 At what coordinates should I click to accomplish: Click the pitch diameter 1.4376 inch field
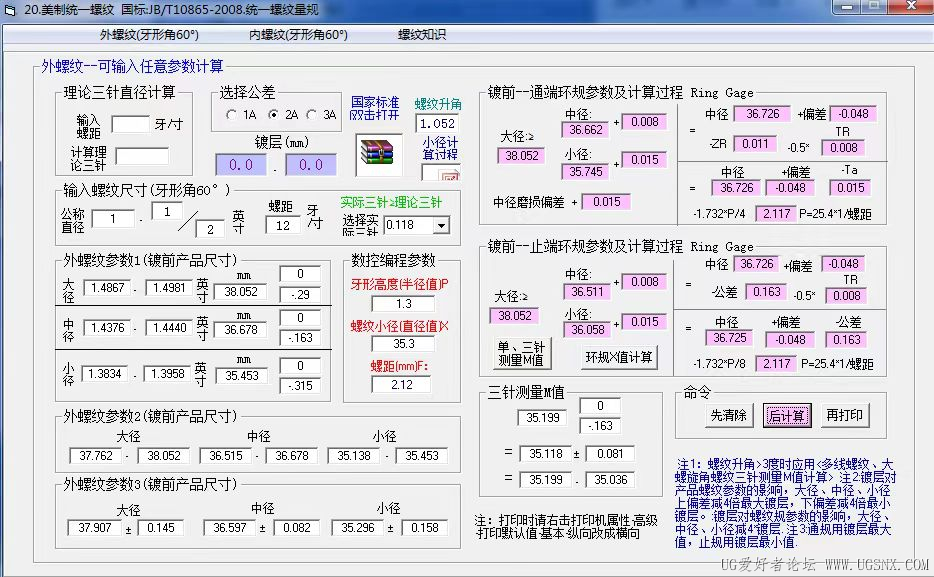(x=107, y=328)
